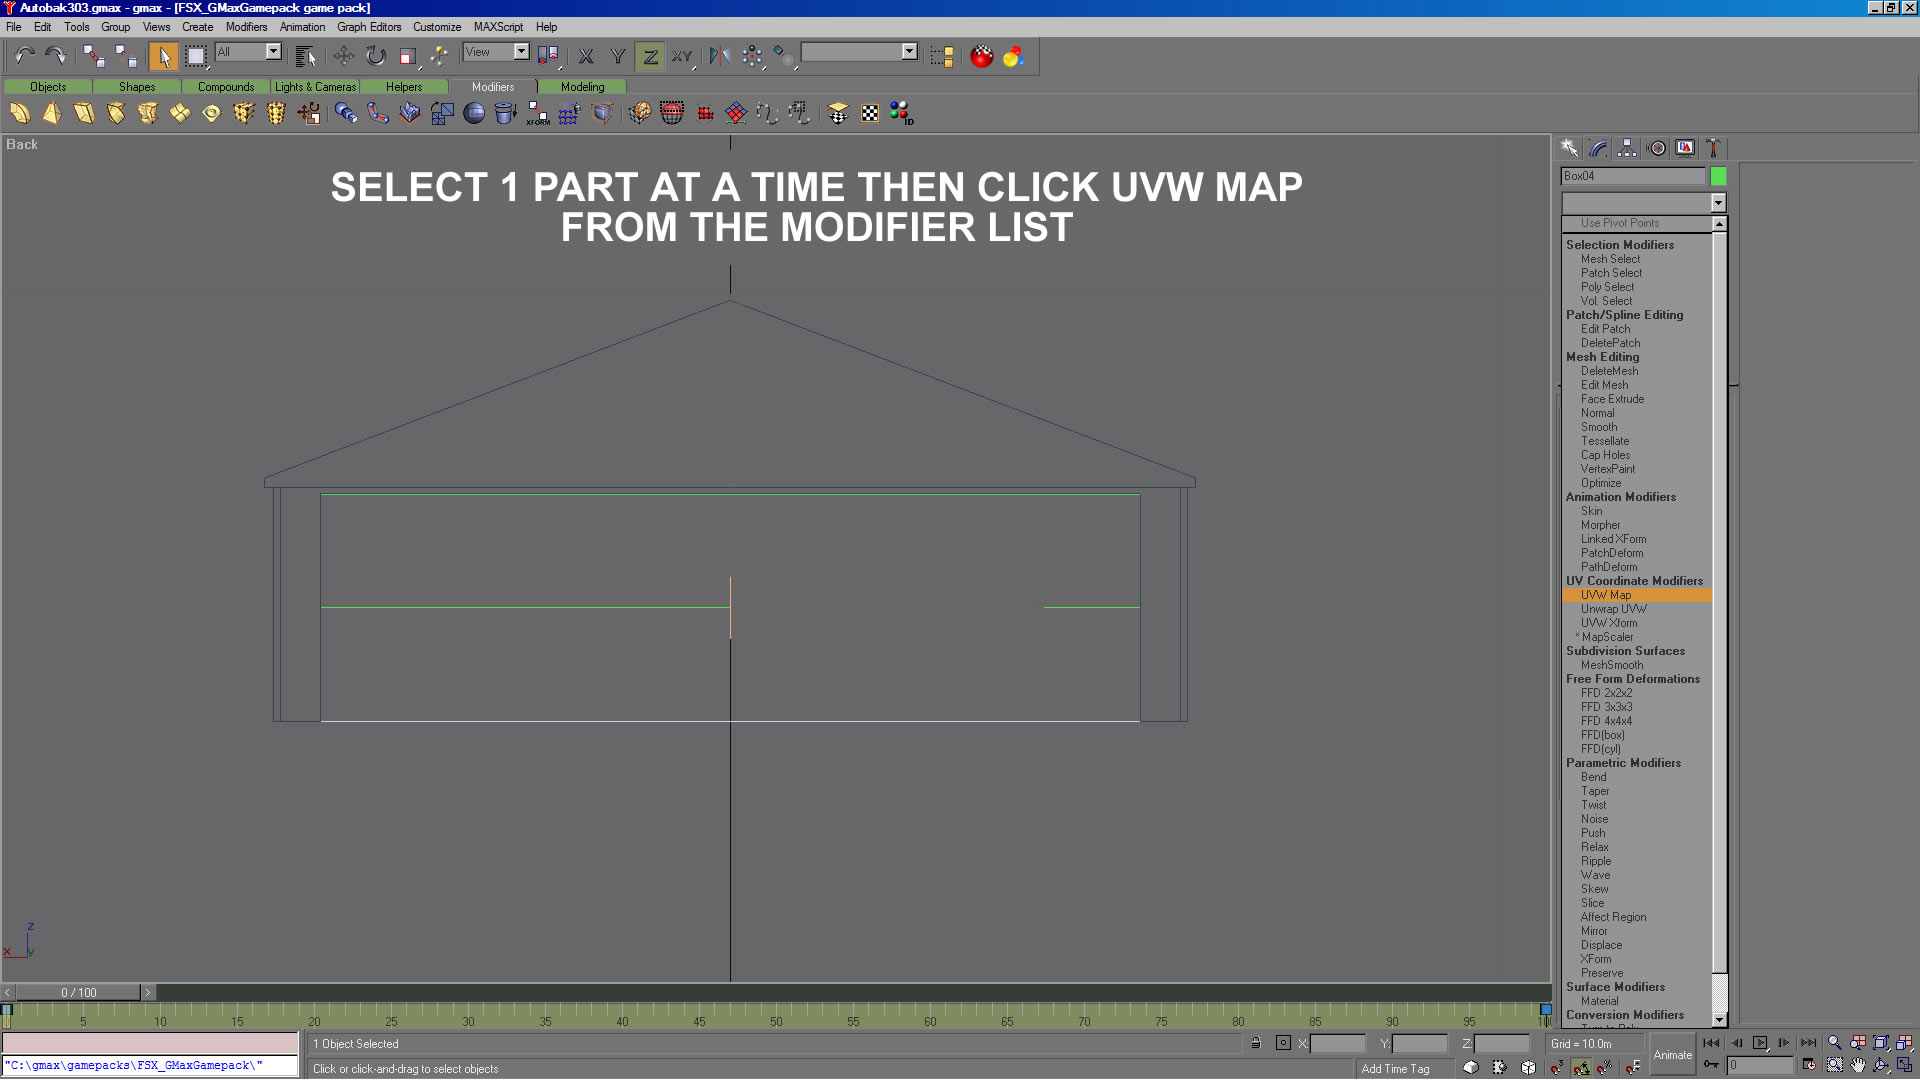This screenshot has height=1080, width=1920.
Task: Click the Mirror Selected Objects icon
Action: [x=719, y=56]
